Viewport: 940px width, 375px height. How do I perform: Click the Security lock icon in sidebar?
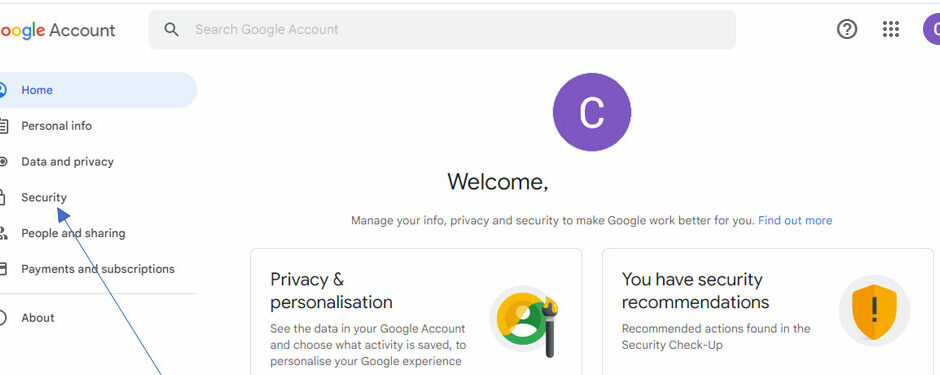(x=2, y=198)
